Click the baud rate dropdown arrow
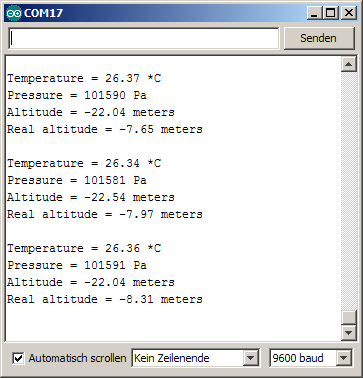Image resolution: width=363 pixels, height=378 pixels. [x=344, y=358]
